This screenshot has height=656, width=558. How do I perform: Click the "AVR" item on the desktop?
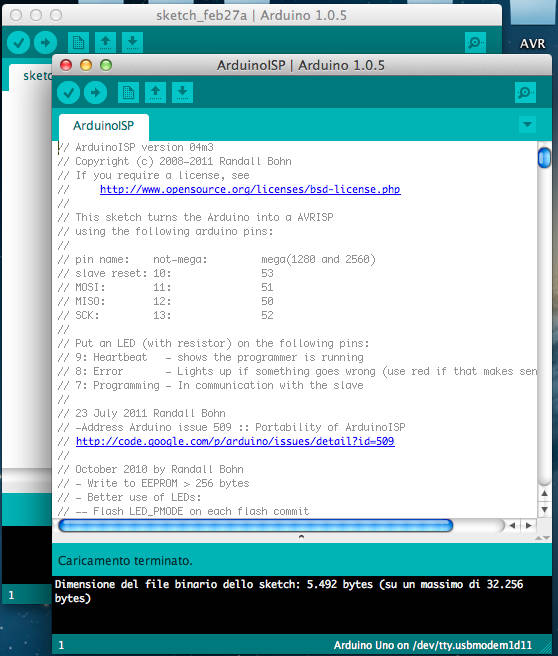(x=532, y=44)
